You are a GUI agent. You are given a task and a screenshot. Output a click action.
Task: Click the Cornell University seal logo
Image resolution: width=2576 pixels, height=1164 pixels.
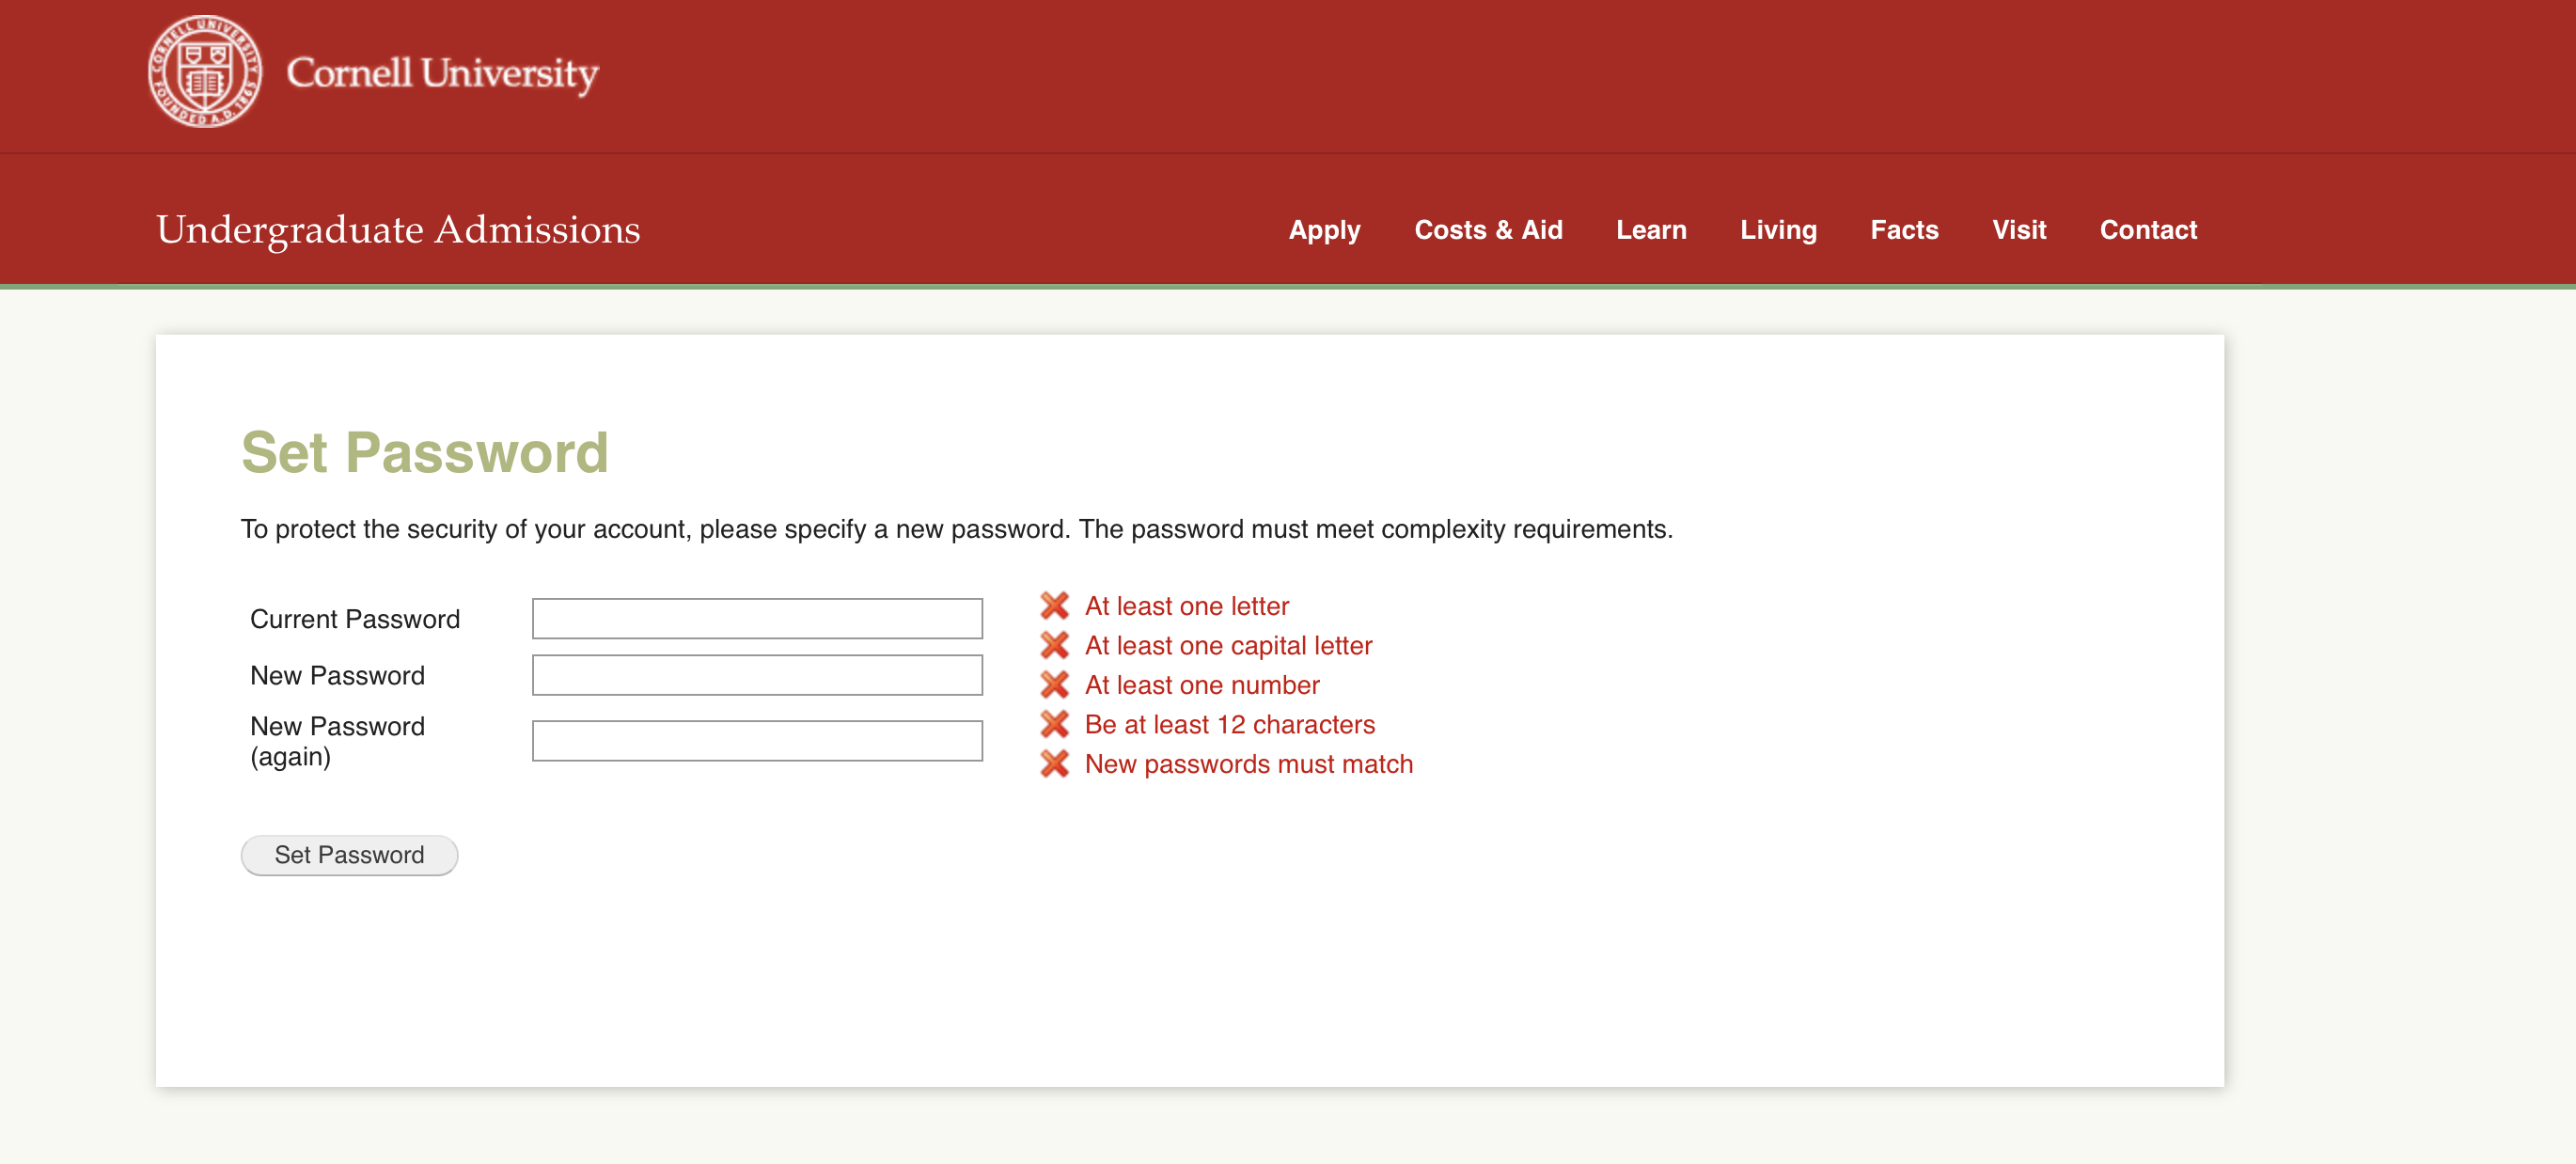205,72
